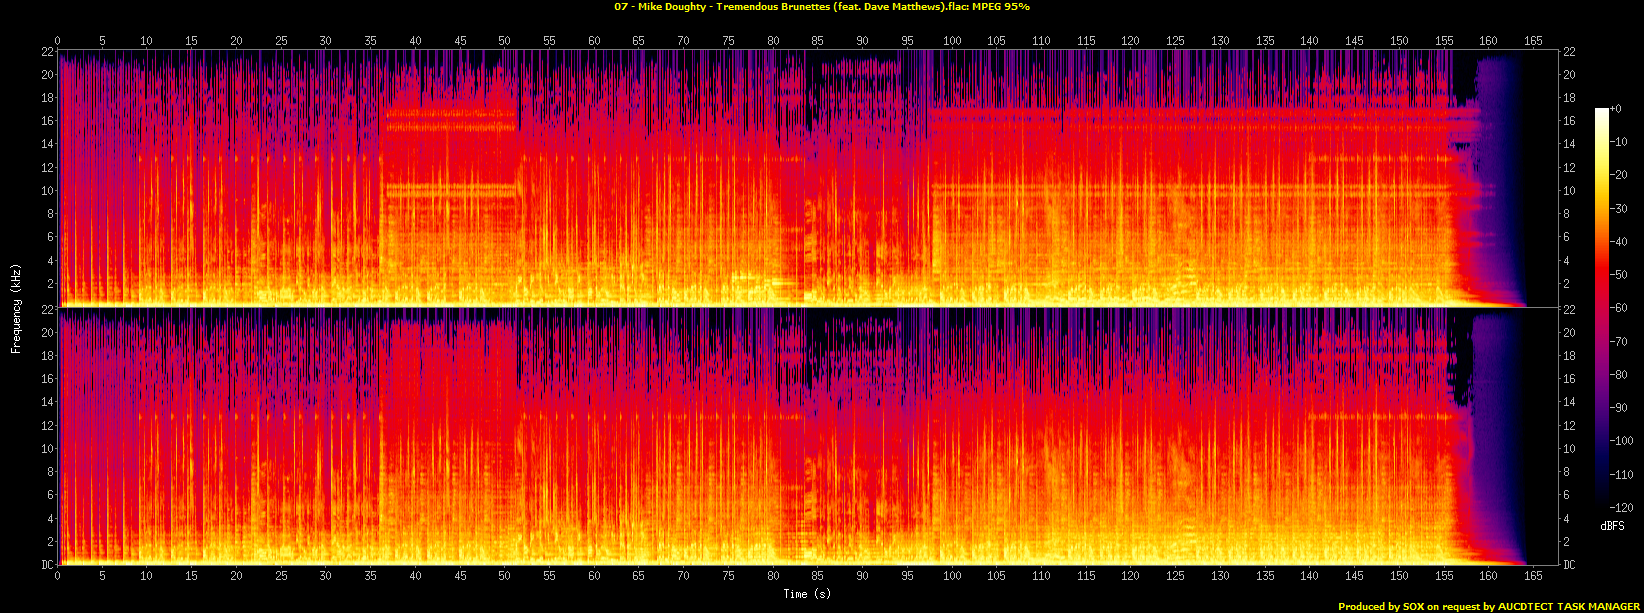Click the upper channel spectrogram plot
This screenshot has height=613, width=1644.
tap(808, 178)
